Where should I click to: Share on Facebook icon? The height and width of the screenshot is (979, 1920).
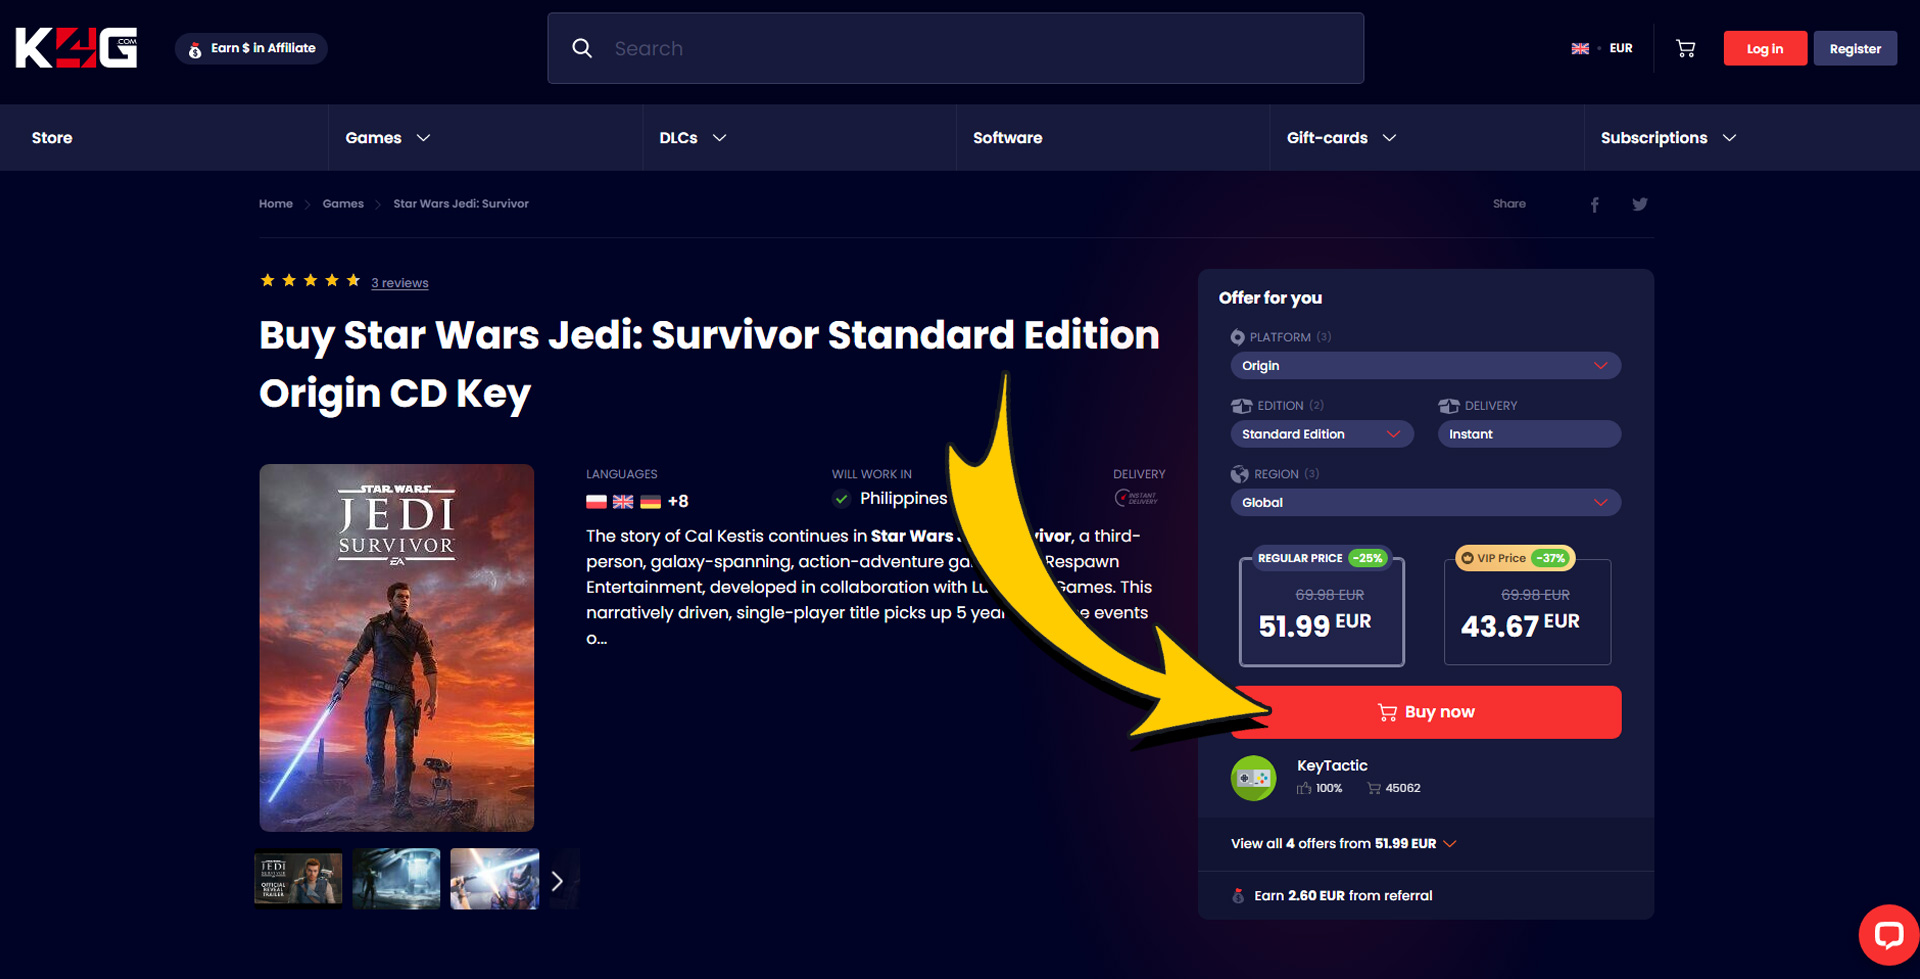[1595, 204]
